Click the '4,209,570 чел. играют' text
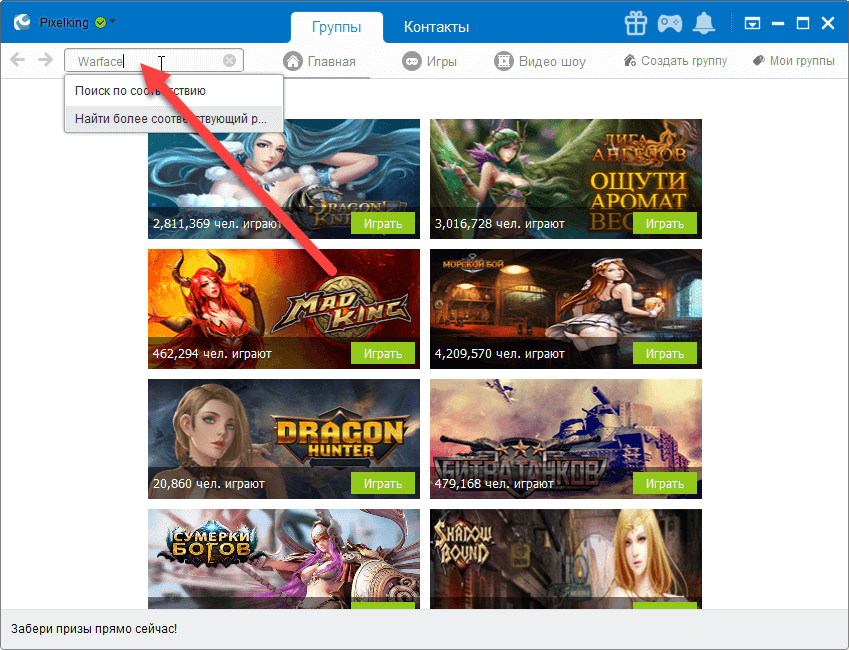The height and width of the screenshot is (650, 849). coord(499,354)
